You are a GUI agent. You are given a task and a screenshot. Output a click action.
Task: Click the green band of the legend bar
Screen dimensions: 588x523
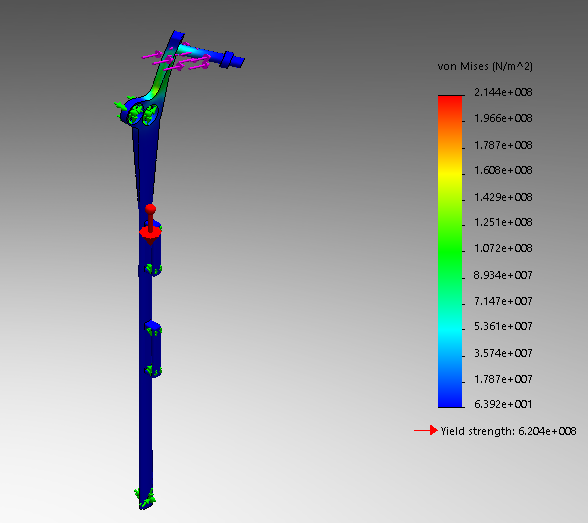coord(450,249)
